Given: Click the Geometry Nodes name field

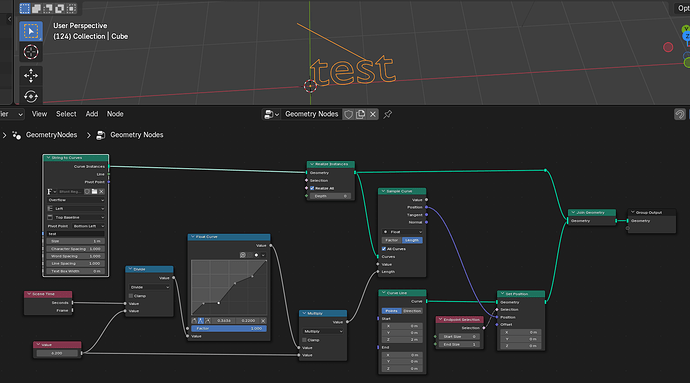Looking at the screenshot, I should click(x=312, y=114).
